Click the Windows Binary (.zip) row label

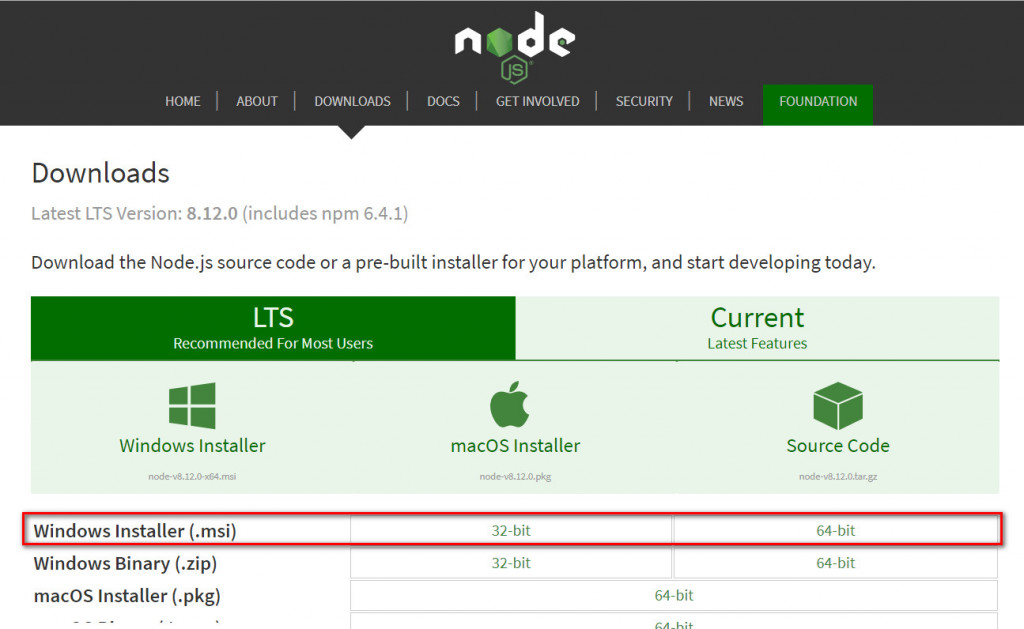click(x=125, y=564)
